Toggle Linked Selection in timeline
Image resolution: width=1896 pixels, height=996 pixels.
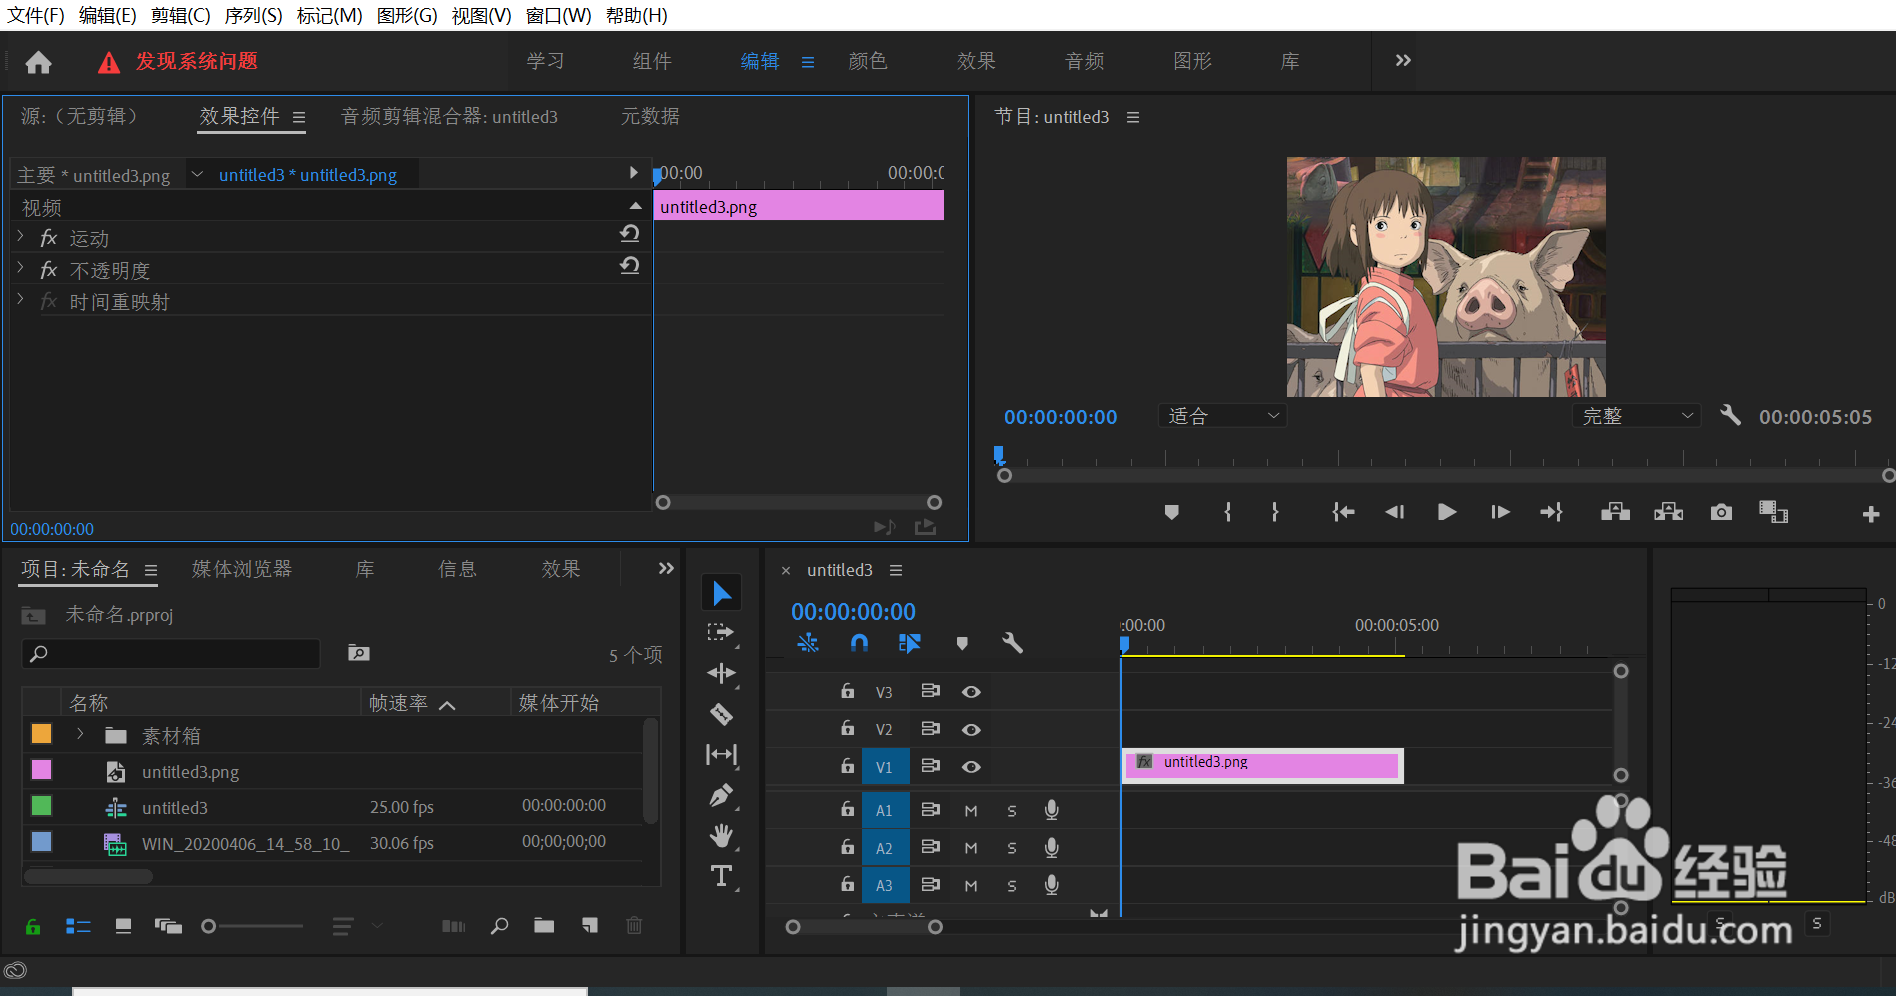click(x=909, y=643)
